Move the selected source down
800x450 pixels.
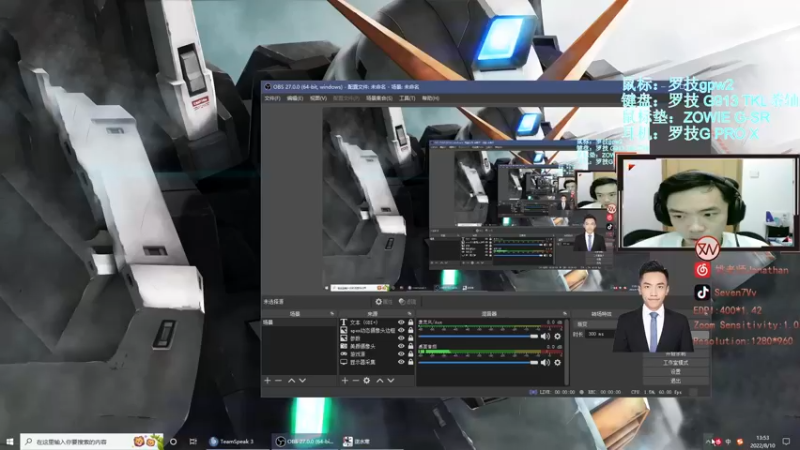pos(391,381)
